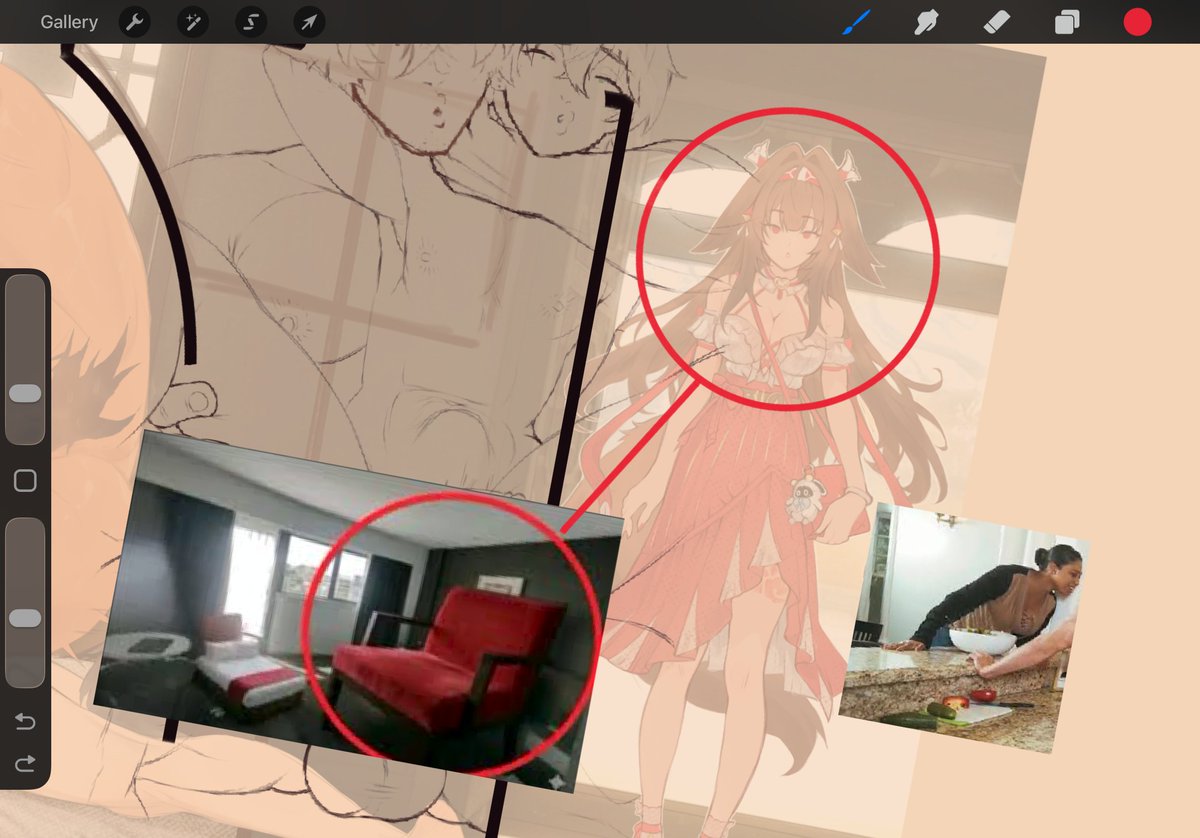Screen dimensions: 1200x838
Task: Click the brush size slider handle
Action: coord(25,393)
